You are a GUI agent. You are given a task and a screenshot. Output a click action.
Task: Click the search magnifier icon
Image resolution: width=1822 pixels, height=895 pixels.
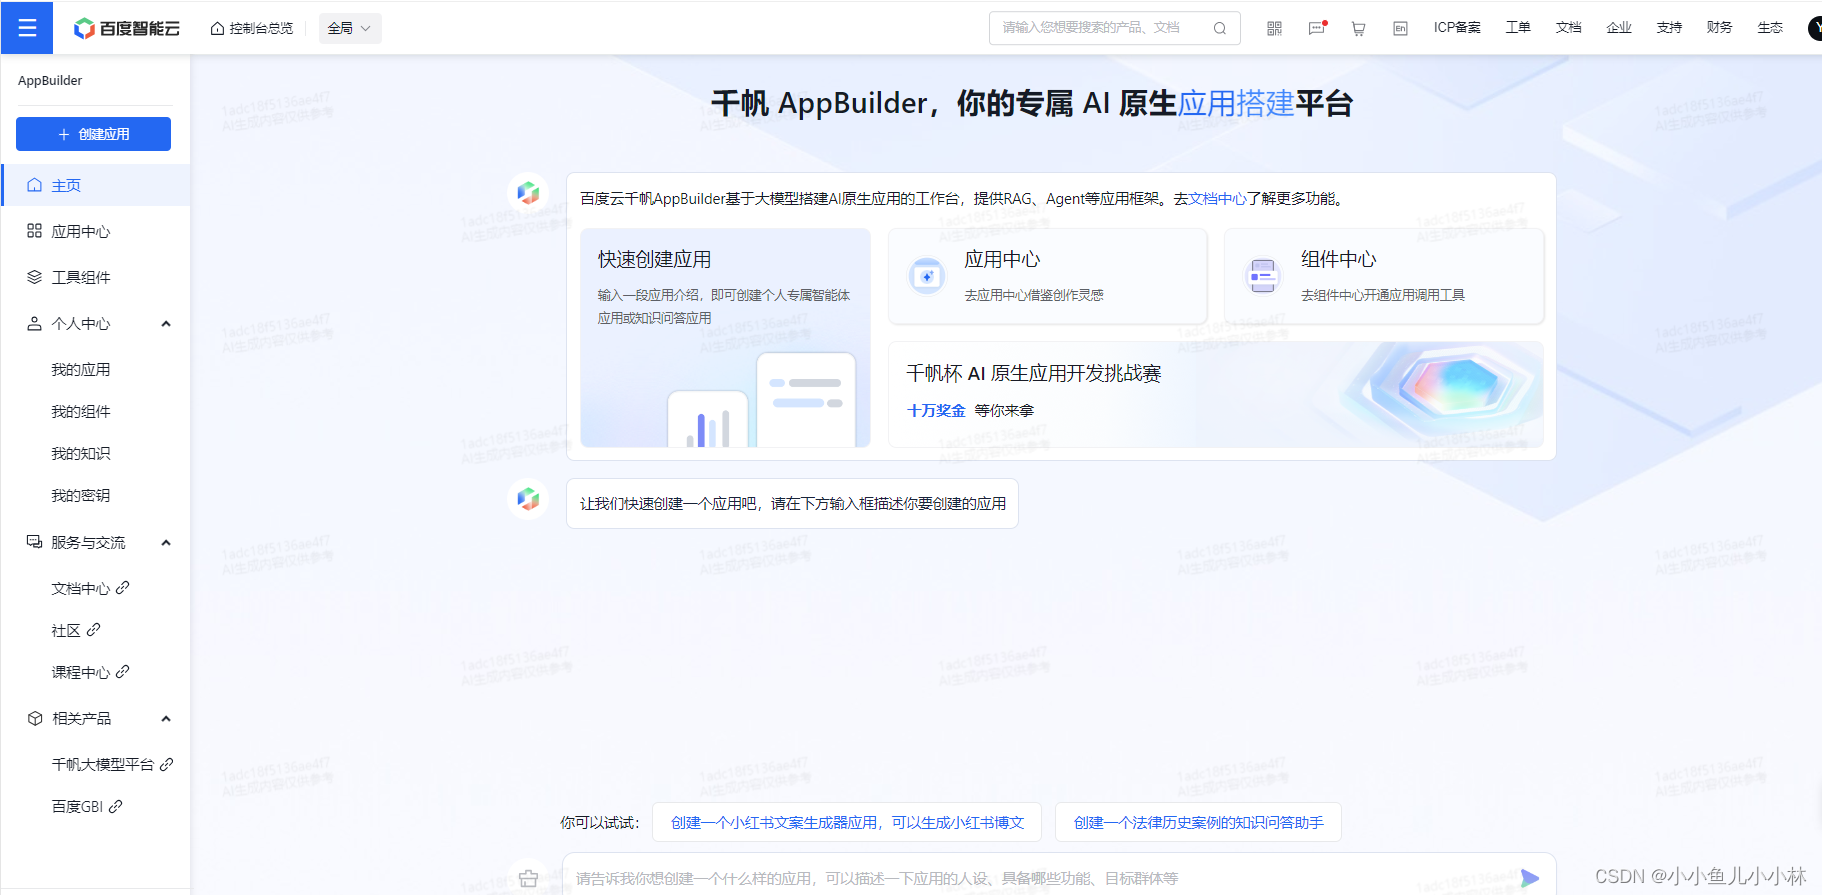point(1220,28)
